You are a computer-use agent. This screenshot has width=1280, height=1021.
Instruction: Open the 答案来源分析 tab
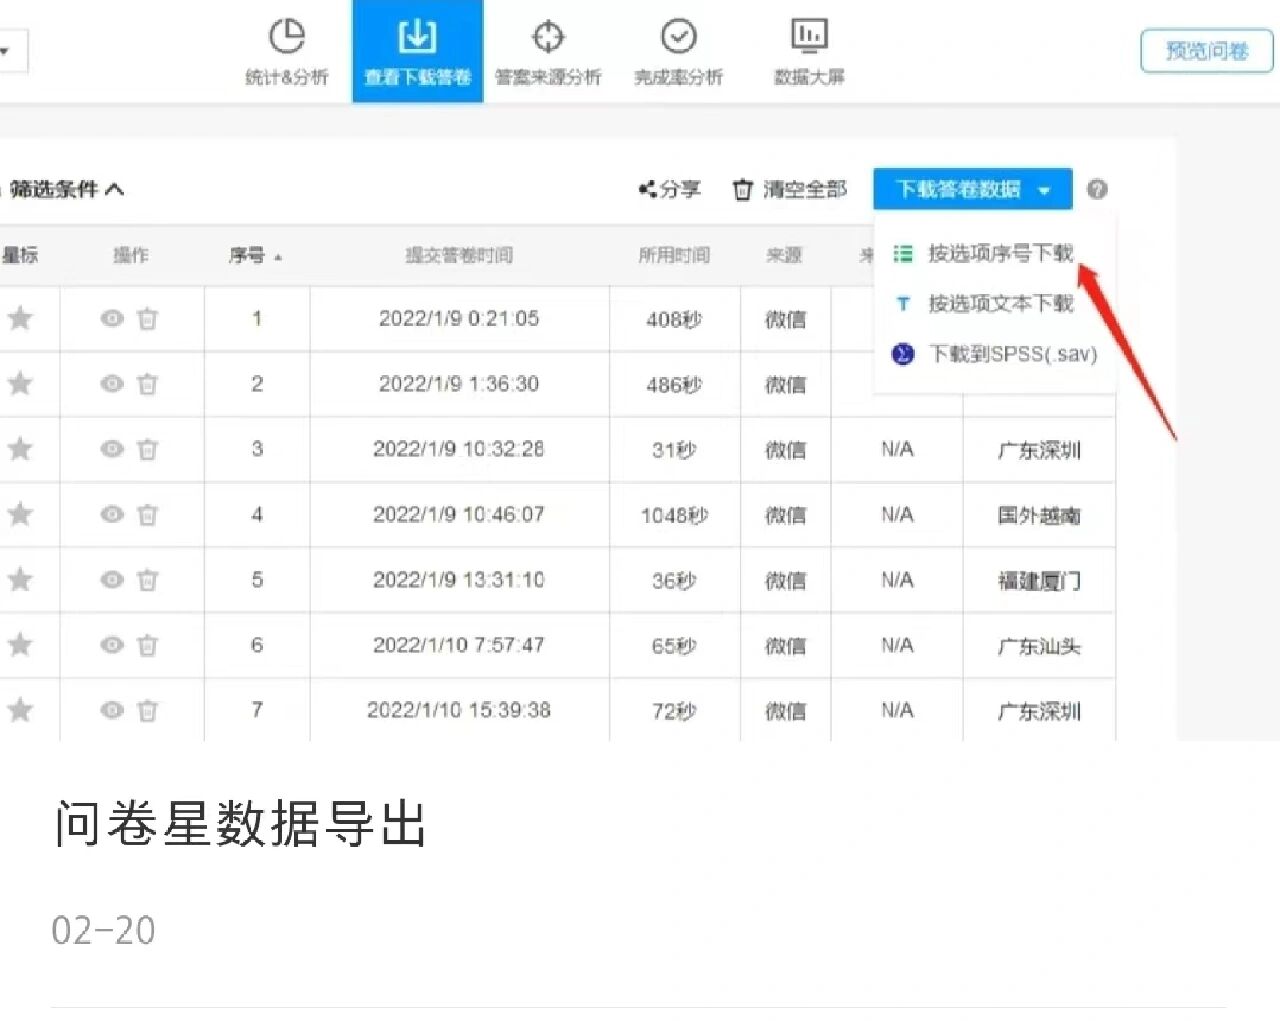548,52
